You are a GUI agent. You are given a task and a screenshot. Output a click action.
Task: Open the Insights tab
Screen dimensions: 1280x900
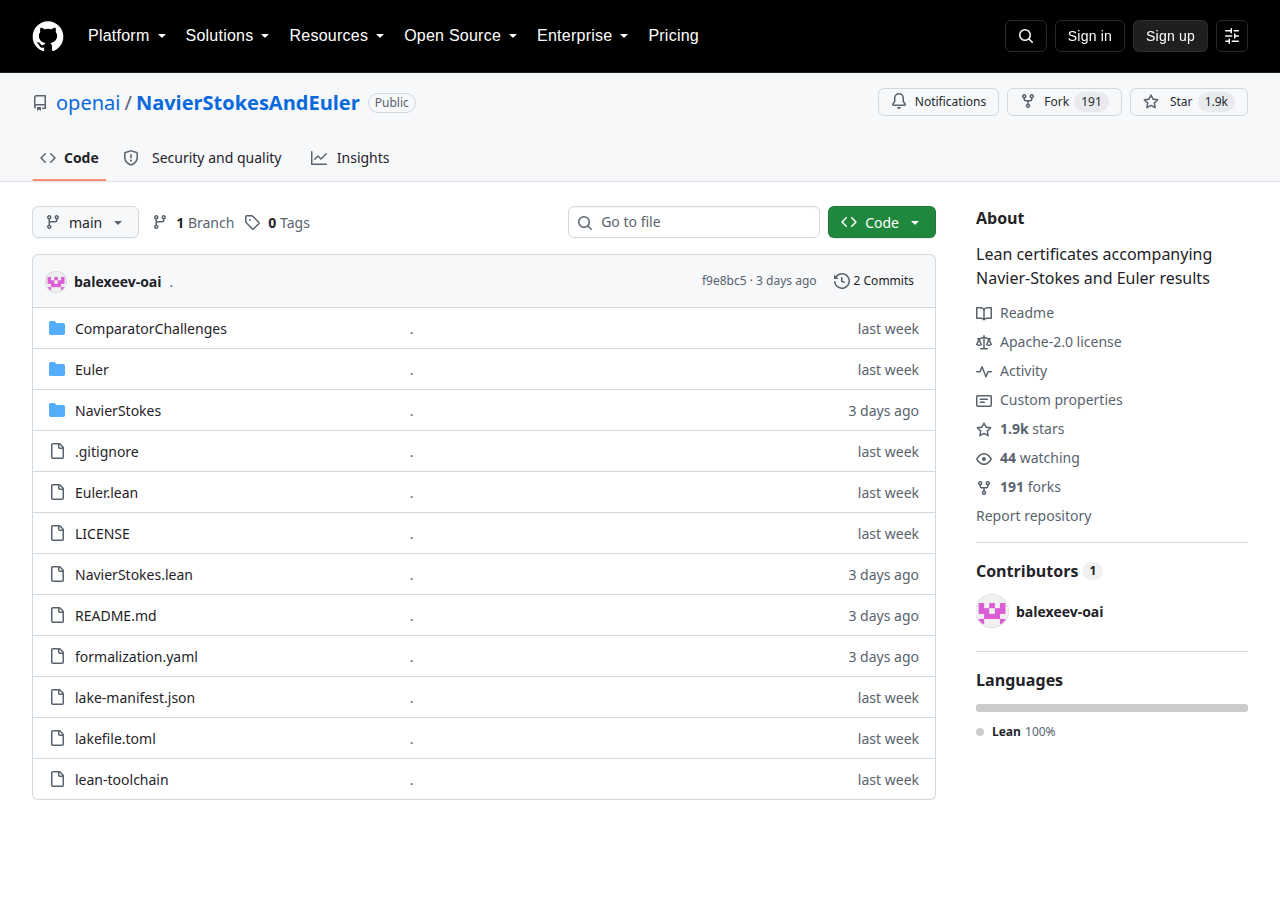pyautogui.click(x=350, y=158)
